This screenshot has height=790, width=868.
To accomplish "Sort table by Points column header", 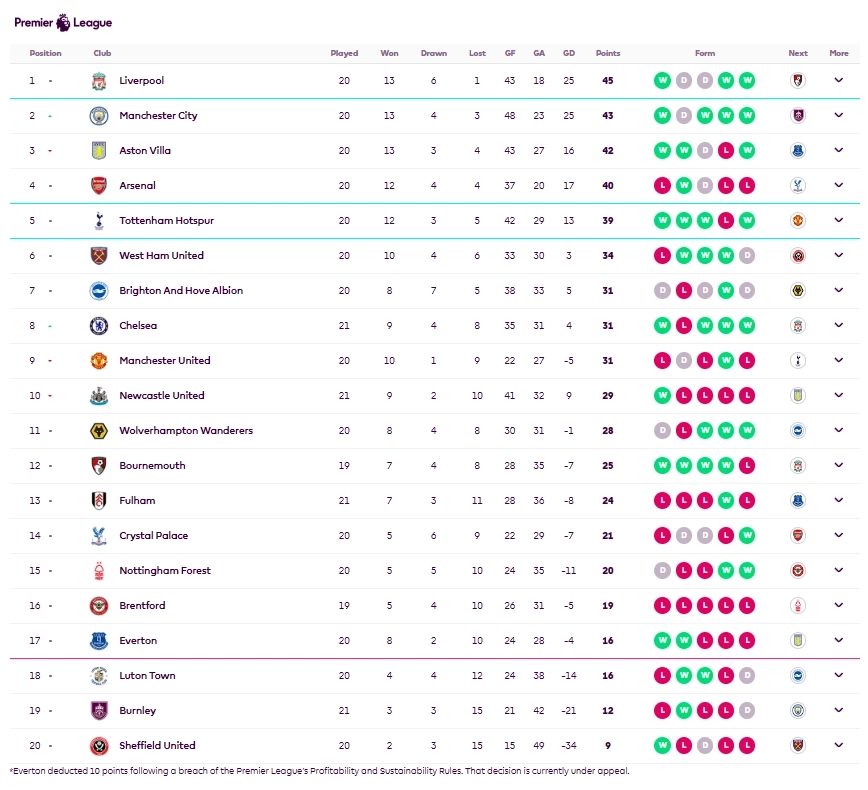I will [x=607, y=54].
